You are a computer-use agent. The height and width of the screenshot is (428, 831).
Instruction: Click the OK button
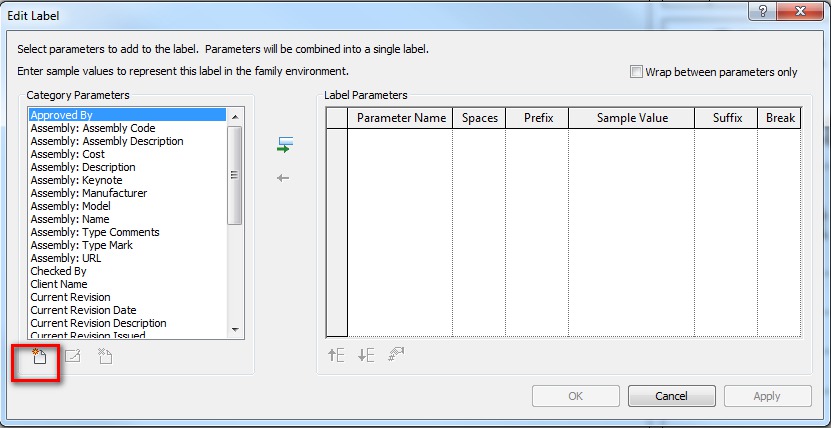click(576, 396)
